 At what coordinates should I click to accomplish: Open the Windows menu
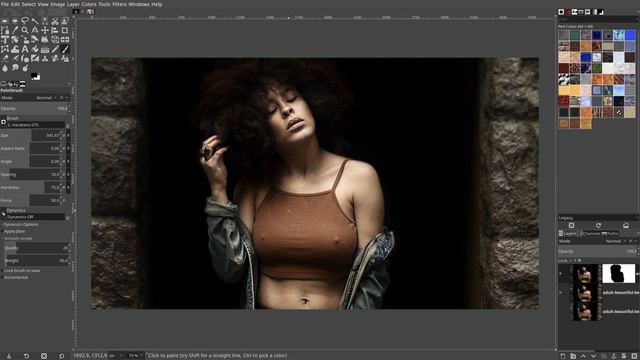139,4
